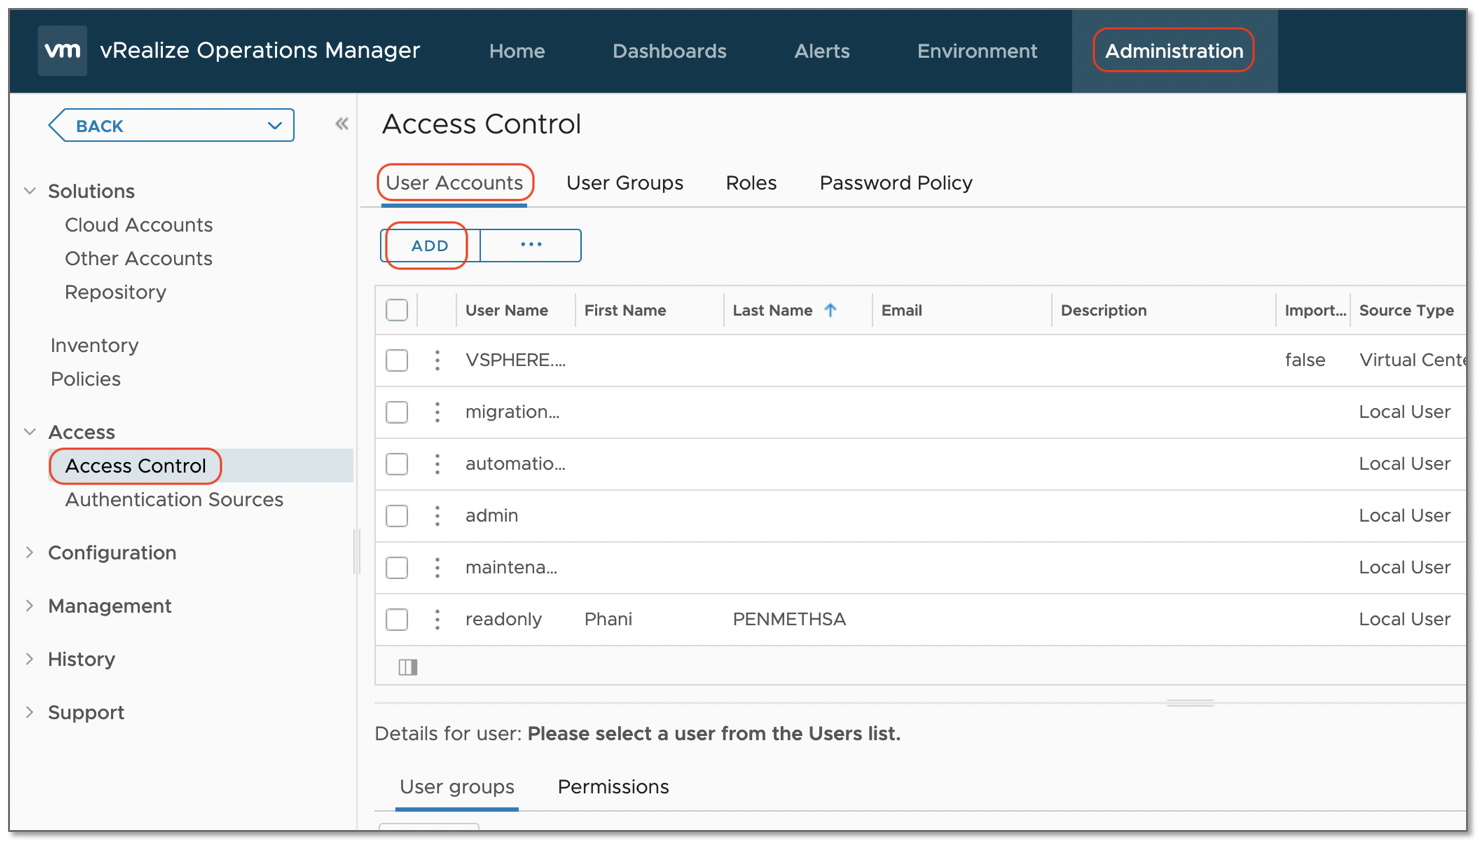This screenshot has width=1480, height=844.
Task: Click the Last Name ascending sort arrow
Action: [x=830, y=310]
